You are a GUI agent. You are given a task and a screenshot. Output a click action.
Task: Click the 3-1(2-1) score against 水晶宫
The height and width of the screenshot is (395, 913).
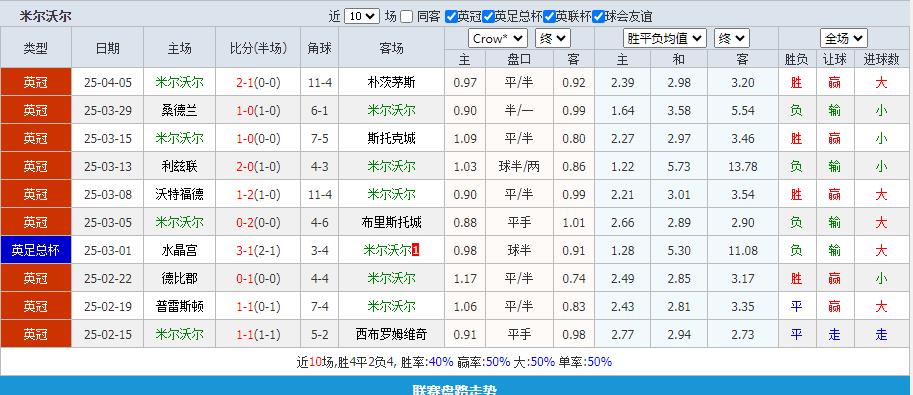pos(259,251)
